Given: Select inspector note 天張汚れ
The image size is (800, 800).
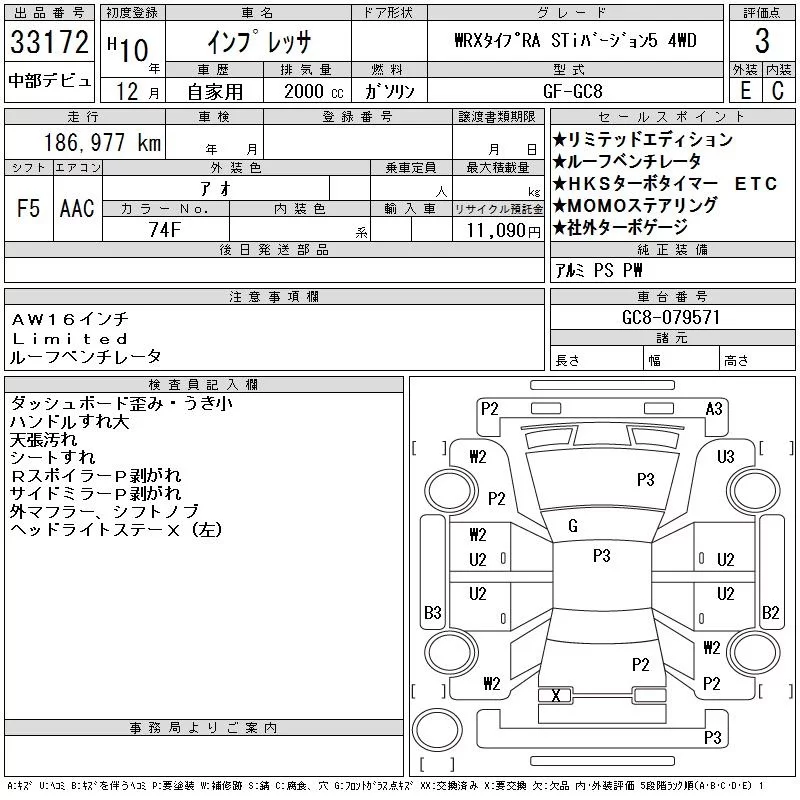Looking at the screenshot, I should [43, 439].
